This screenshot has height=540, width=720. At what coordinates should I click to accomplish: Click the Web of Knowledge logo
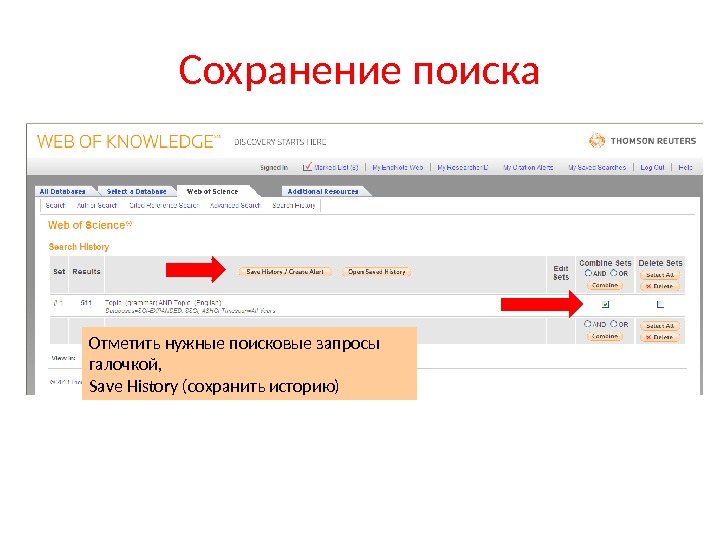tap(129, 141)
